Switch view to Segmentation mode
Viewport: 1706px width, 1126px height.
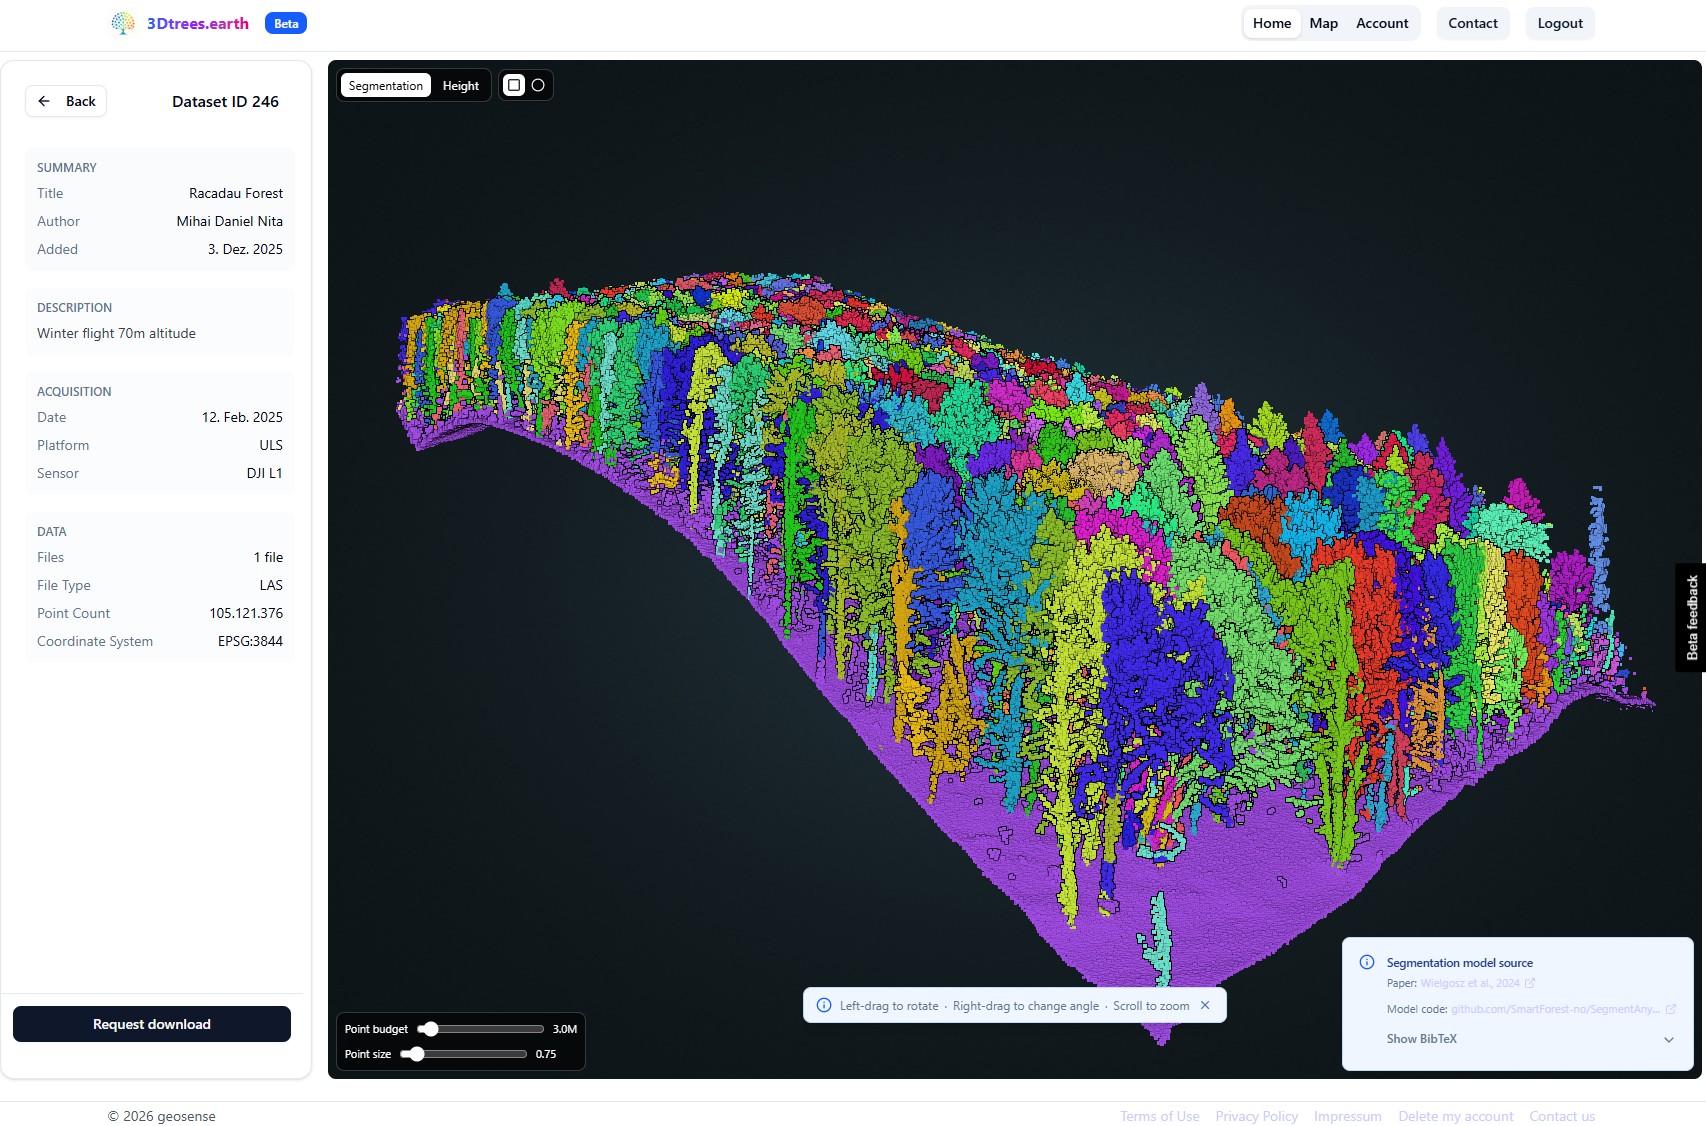point(386,86)
